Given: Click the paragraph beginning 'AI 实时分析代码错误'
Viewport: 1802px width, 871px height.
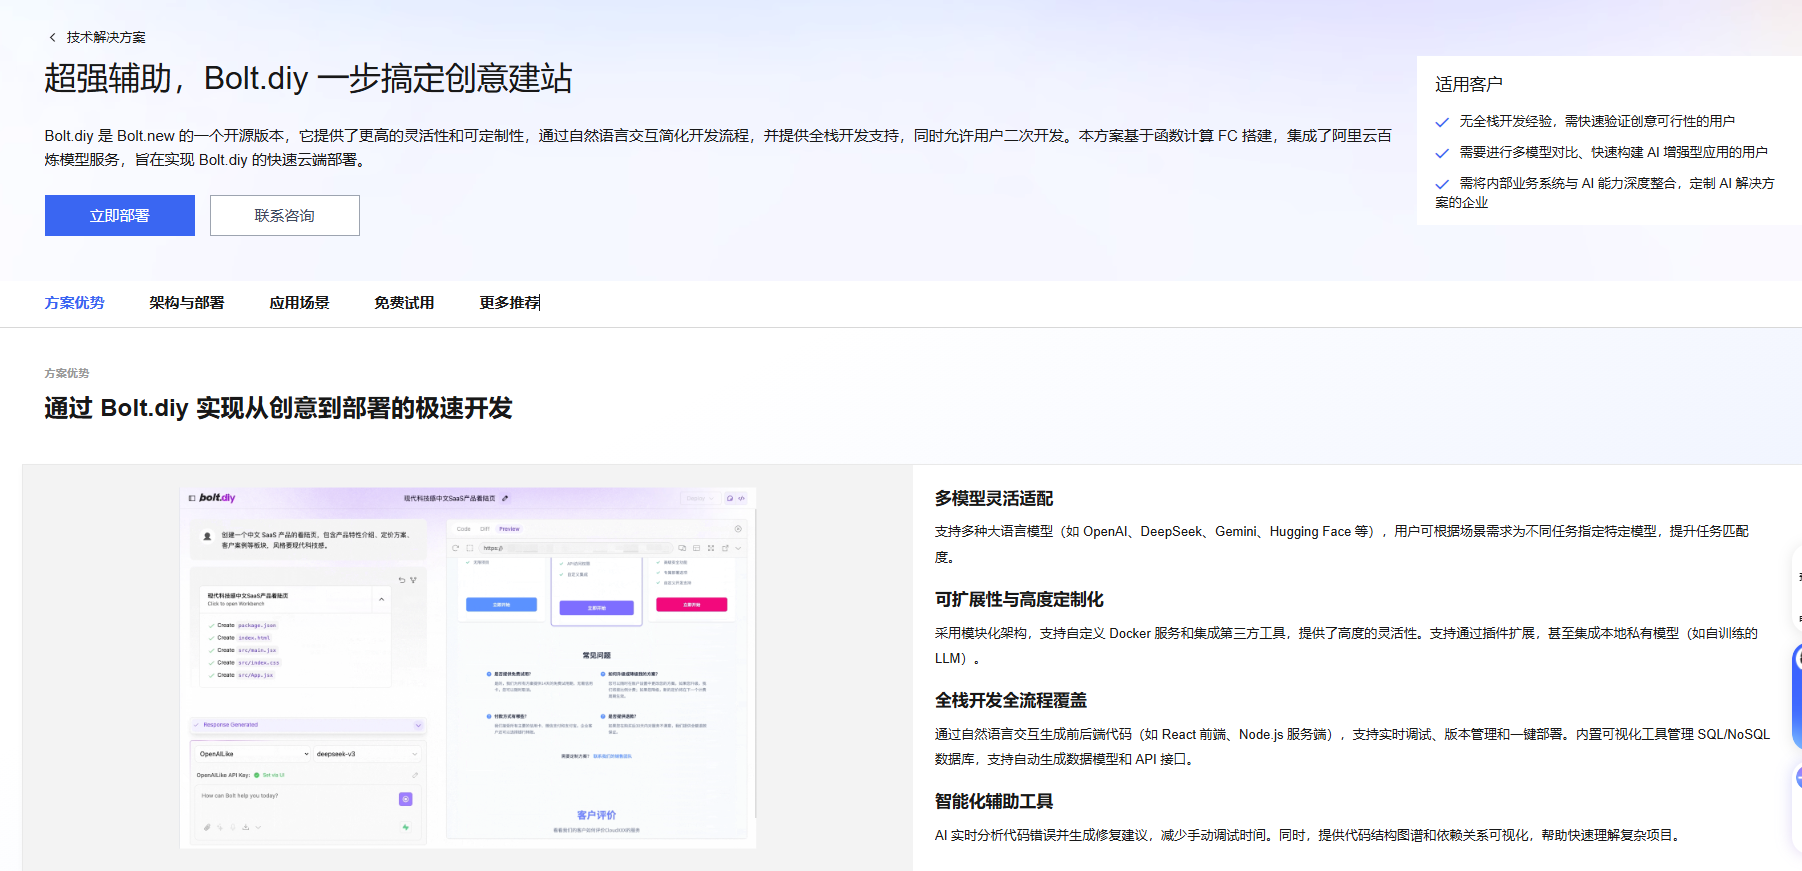Looking at the screenshot, I should [x=1309, y=835].
